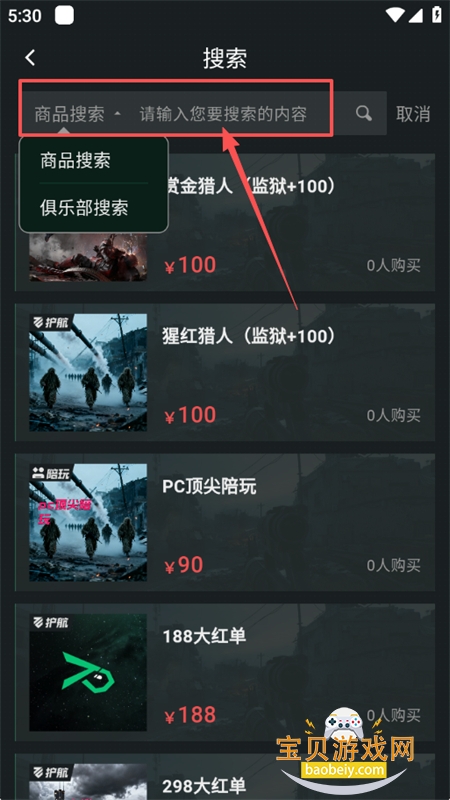
Task: Select the 298大红单 listing
Action: [x=224, y=777]
